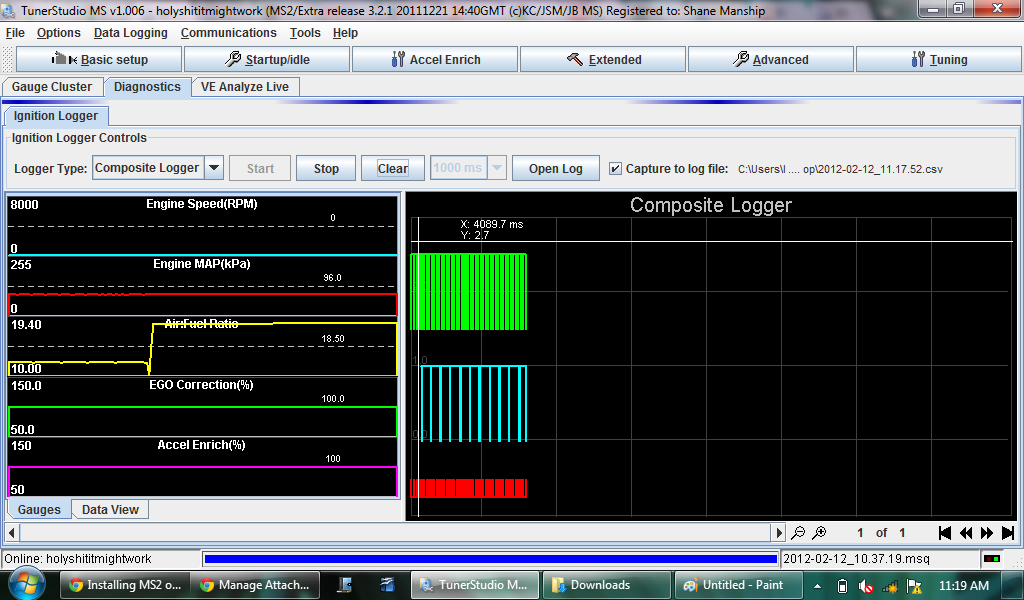Open the Advanced settings button
1024x600 pixels.
(x=771, y=59)
